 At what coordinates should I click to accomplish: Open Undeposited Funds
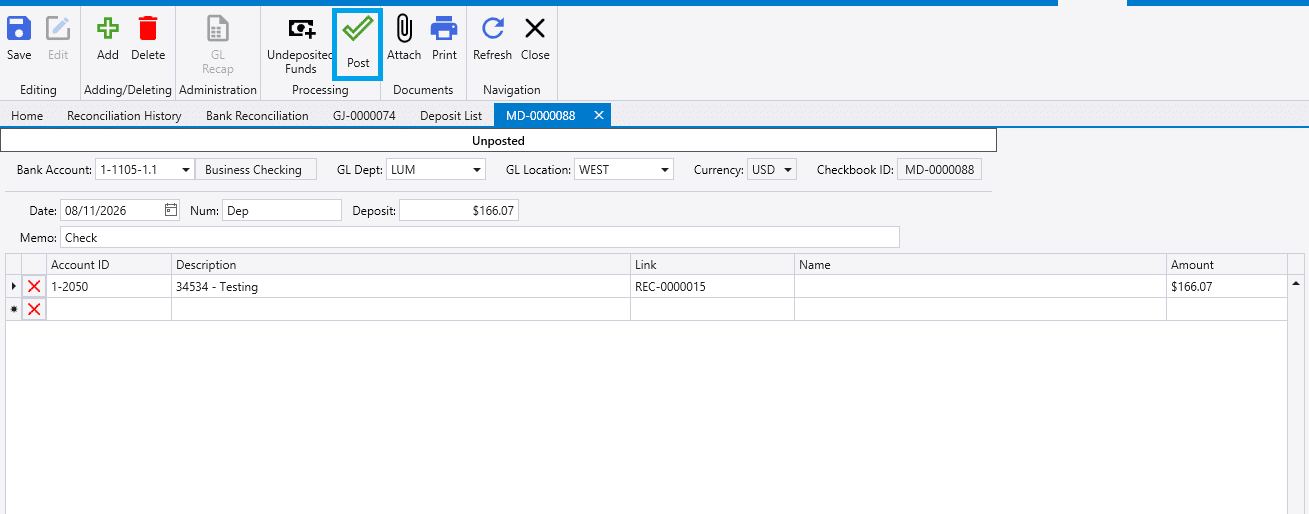coord(300,45)
